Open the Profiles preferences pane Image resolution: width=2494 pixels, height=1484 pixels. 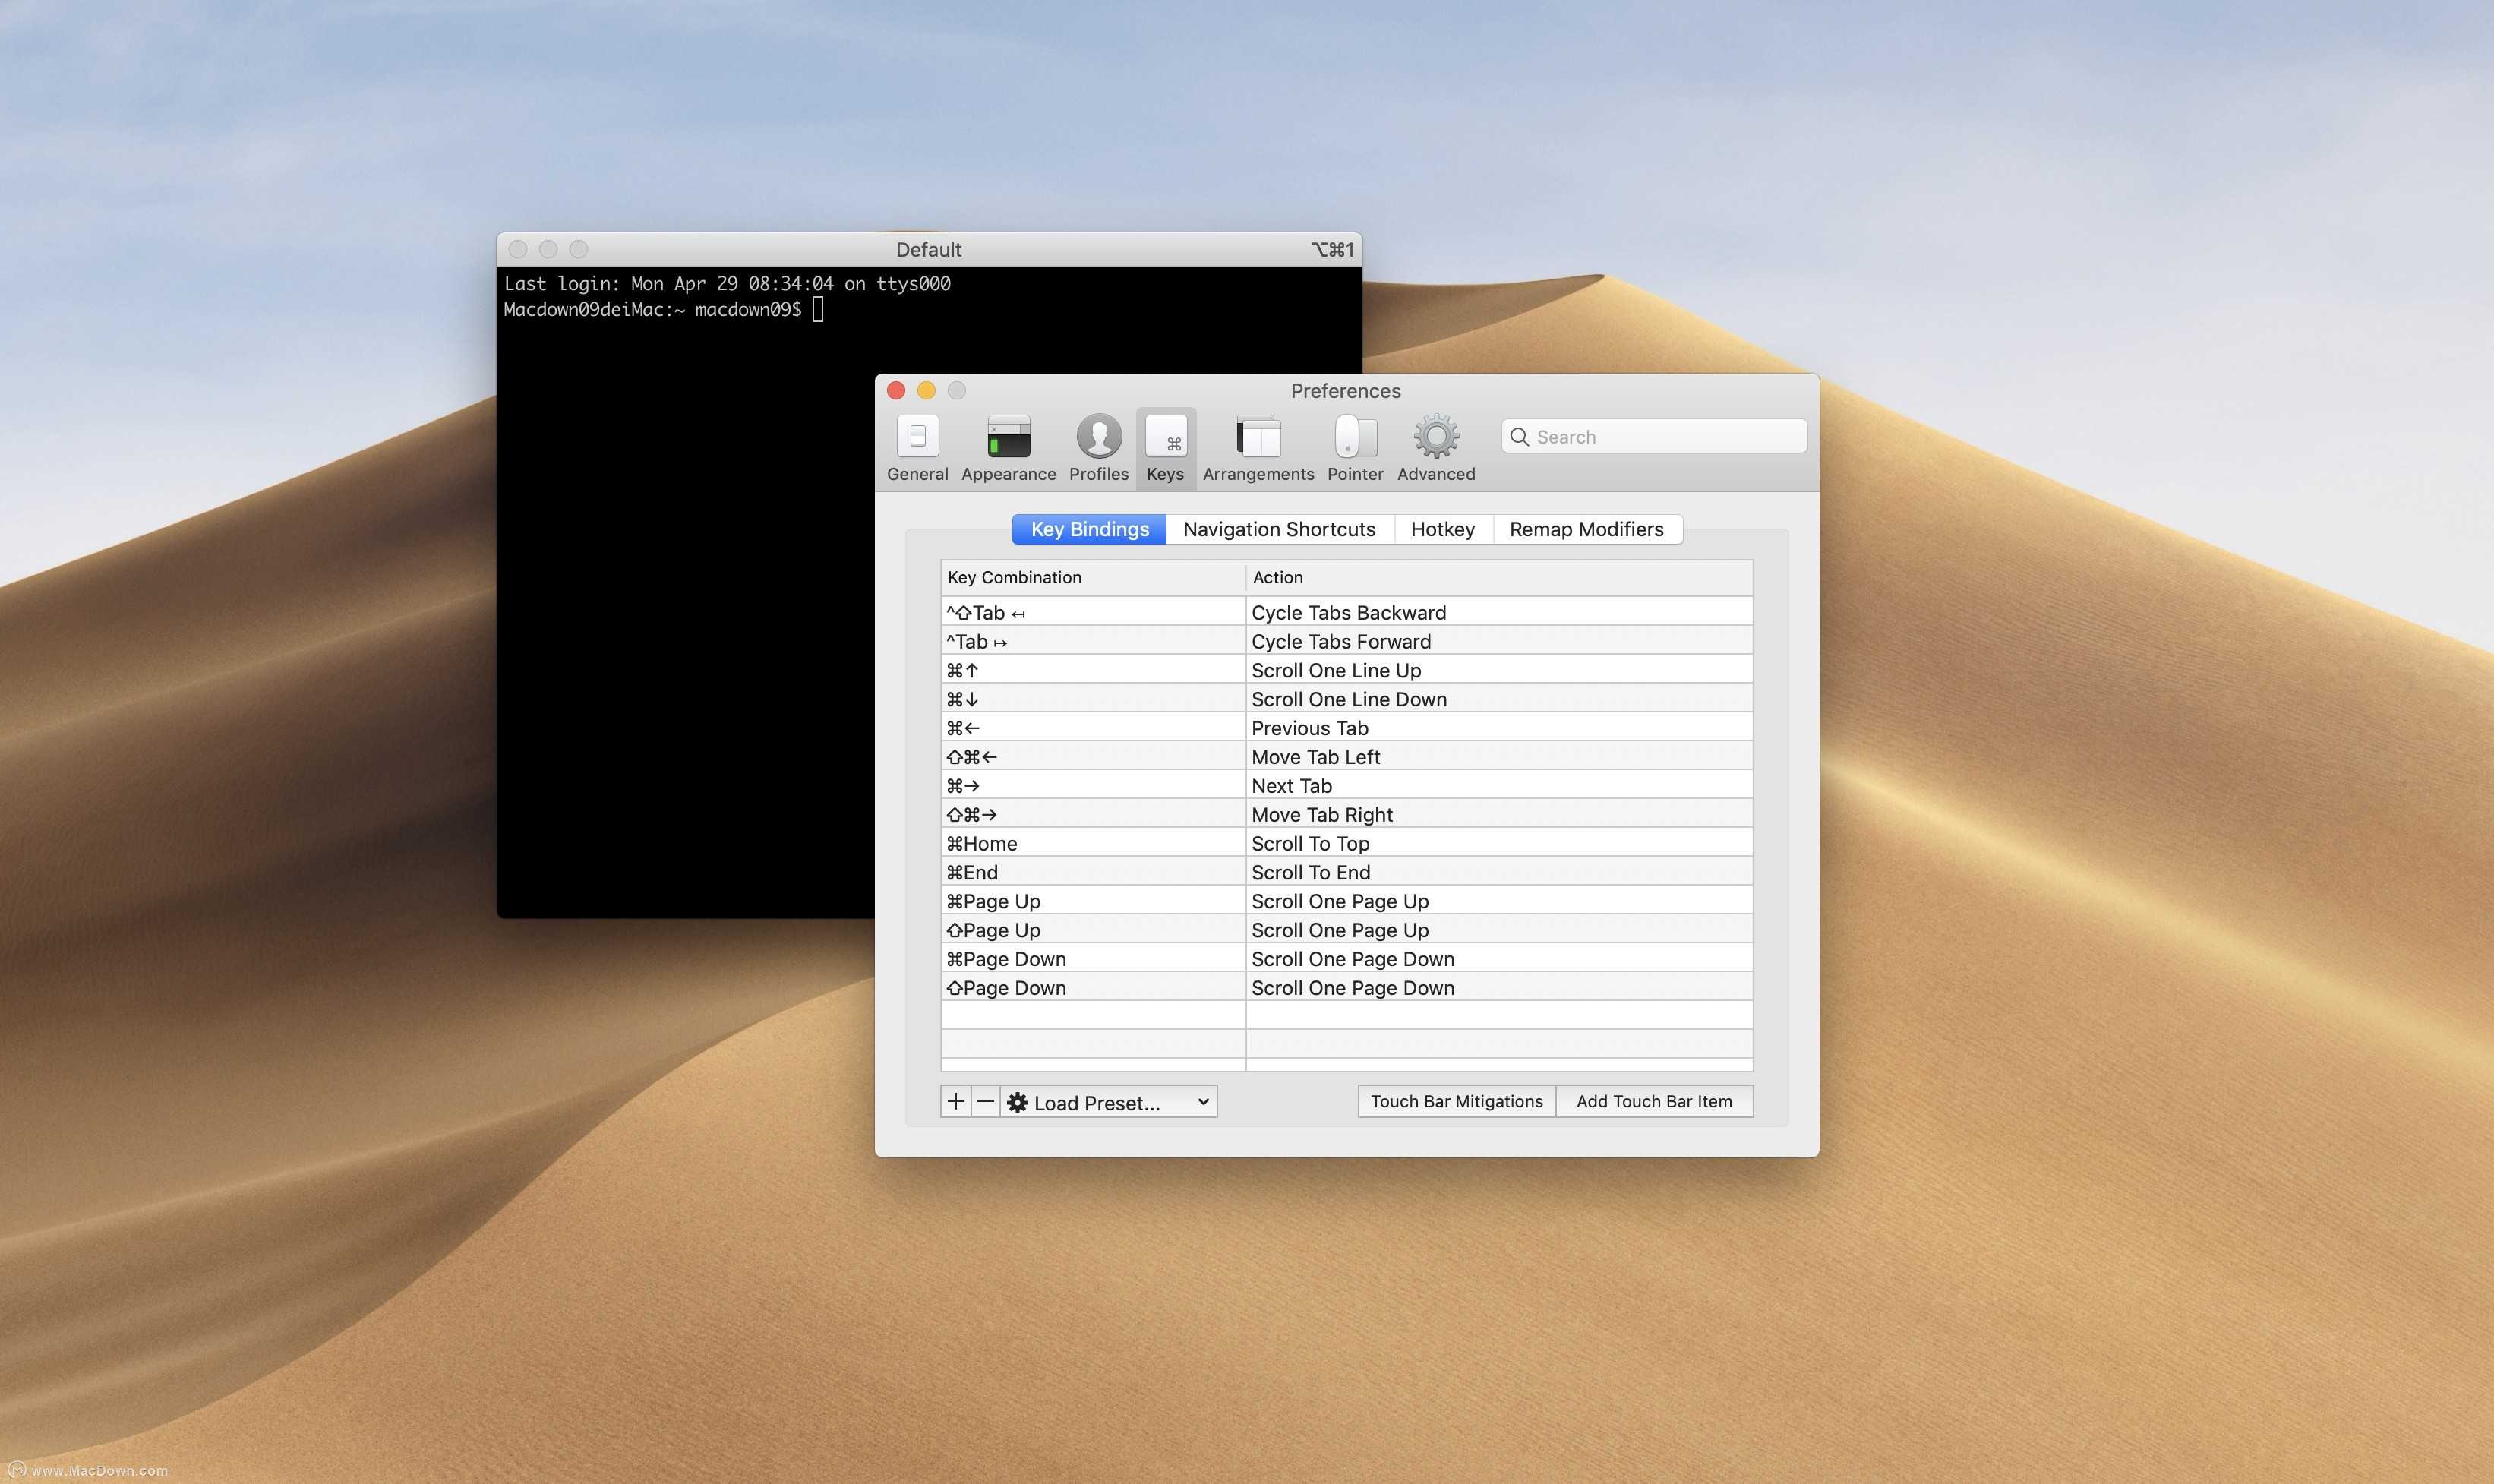(x=1098, y=448)
